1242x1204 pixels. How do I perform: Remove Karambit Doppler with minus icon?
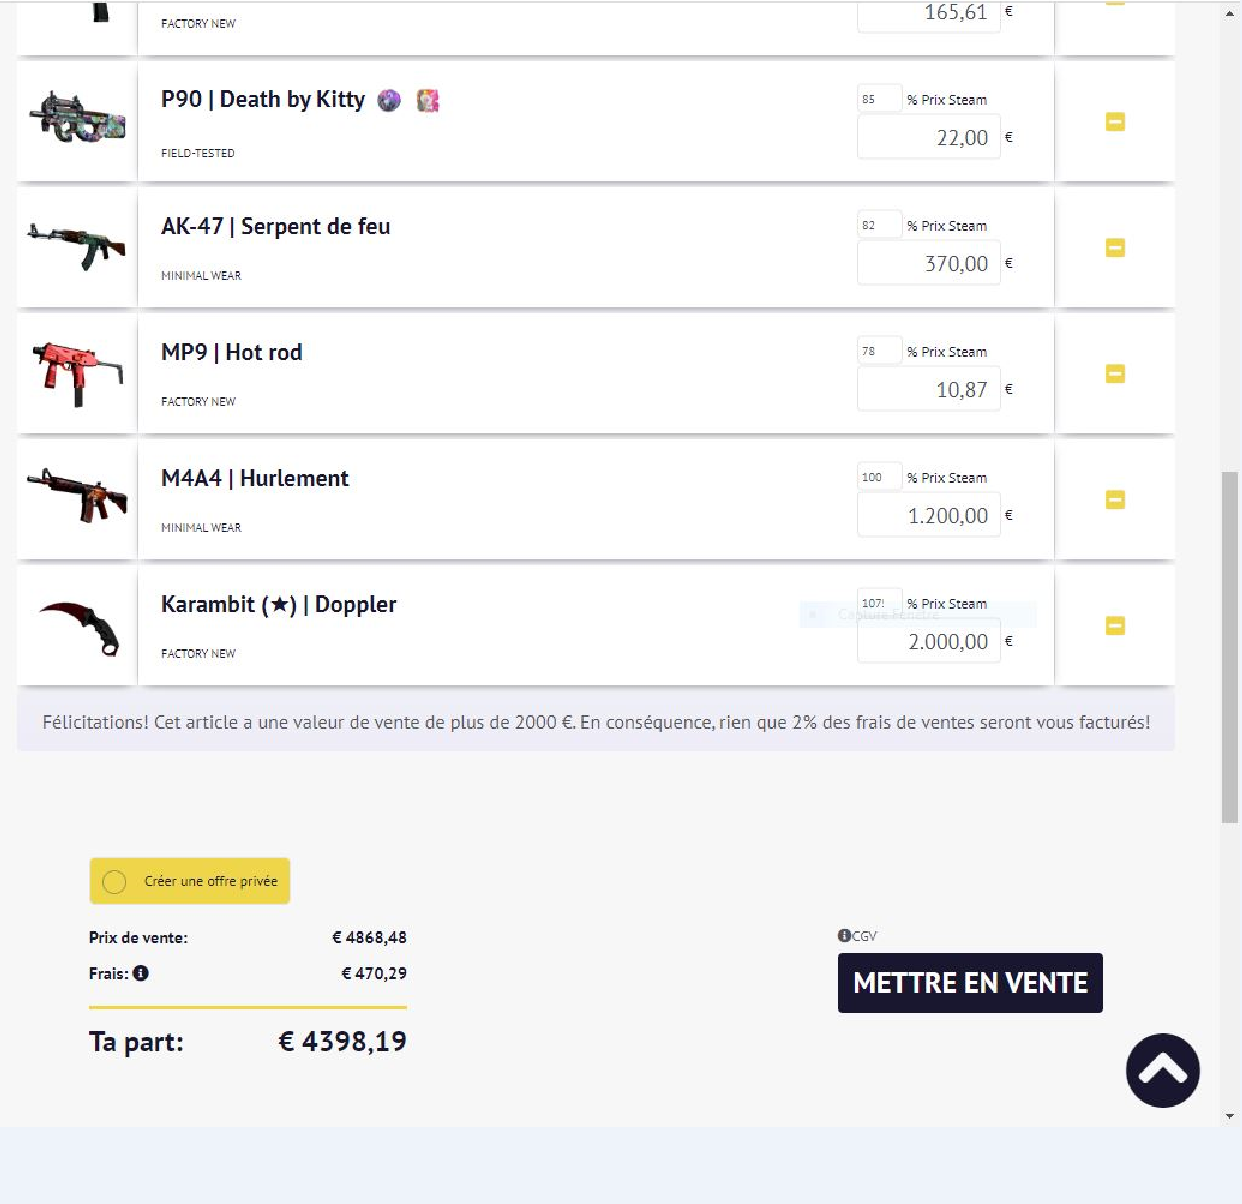tap(1115, 626)
